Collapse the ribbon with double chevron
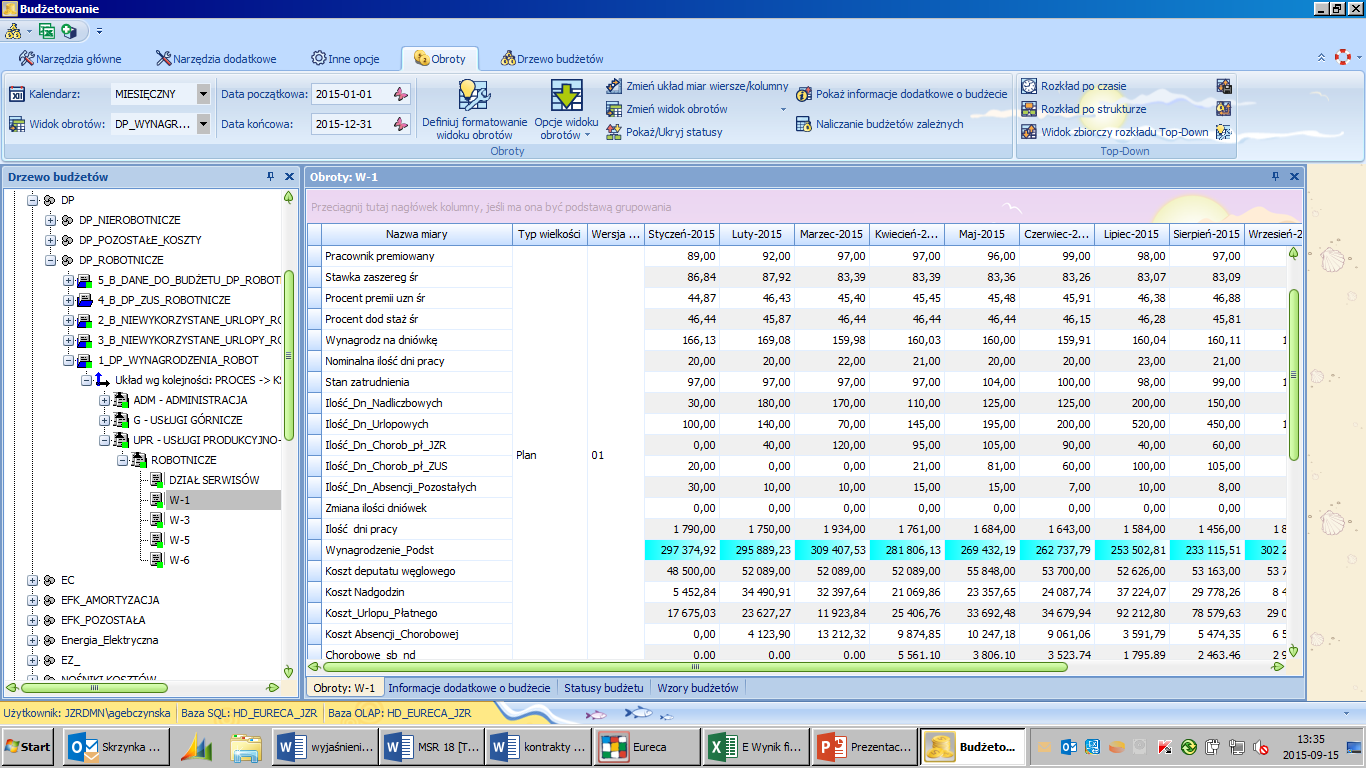The width and height of the screenshot is (1366, 768). coord(1321,58)
